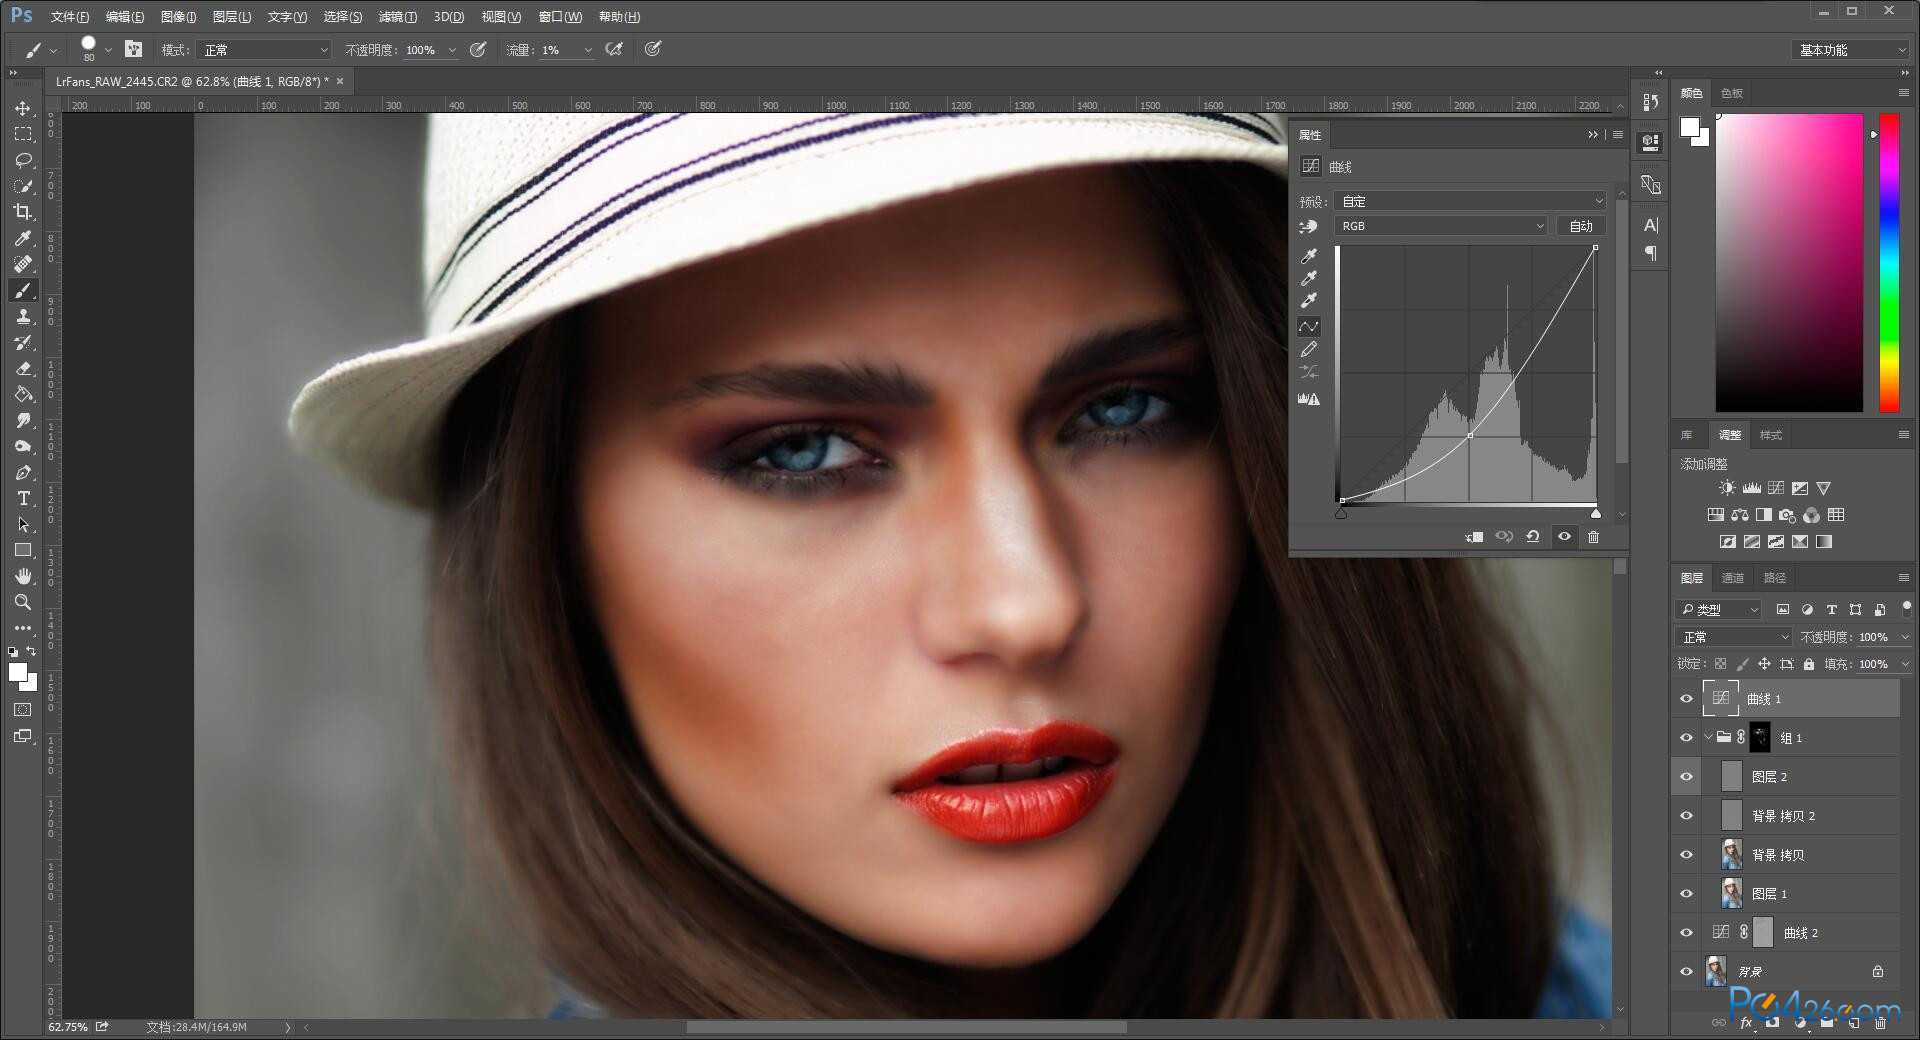Click the white point slider under histogram
The height and width of the screenshot is (1040, 1920).
click(1596, 514)
